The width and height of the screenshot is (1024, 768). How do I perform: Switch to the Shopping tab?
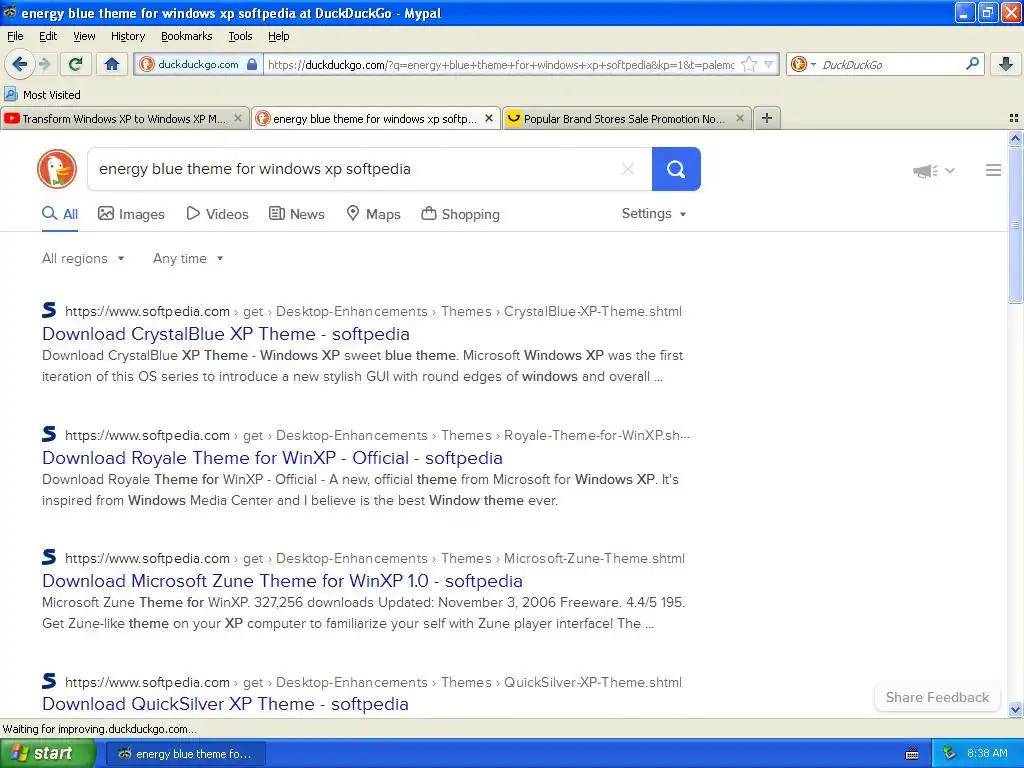[x=461, y=214]
